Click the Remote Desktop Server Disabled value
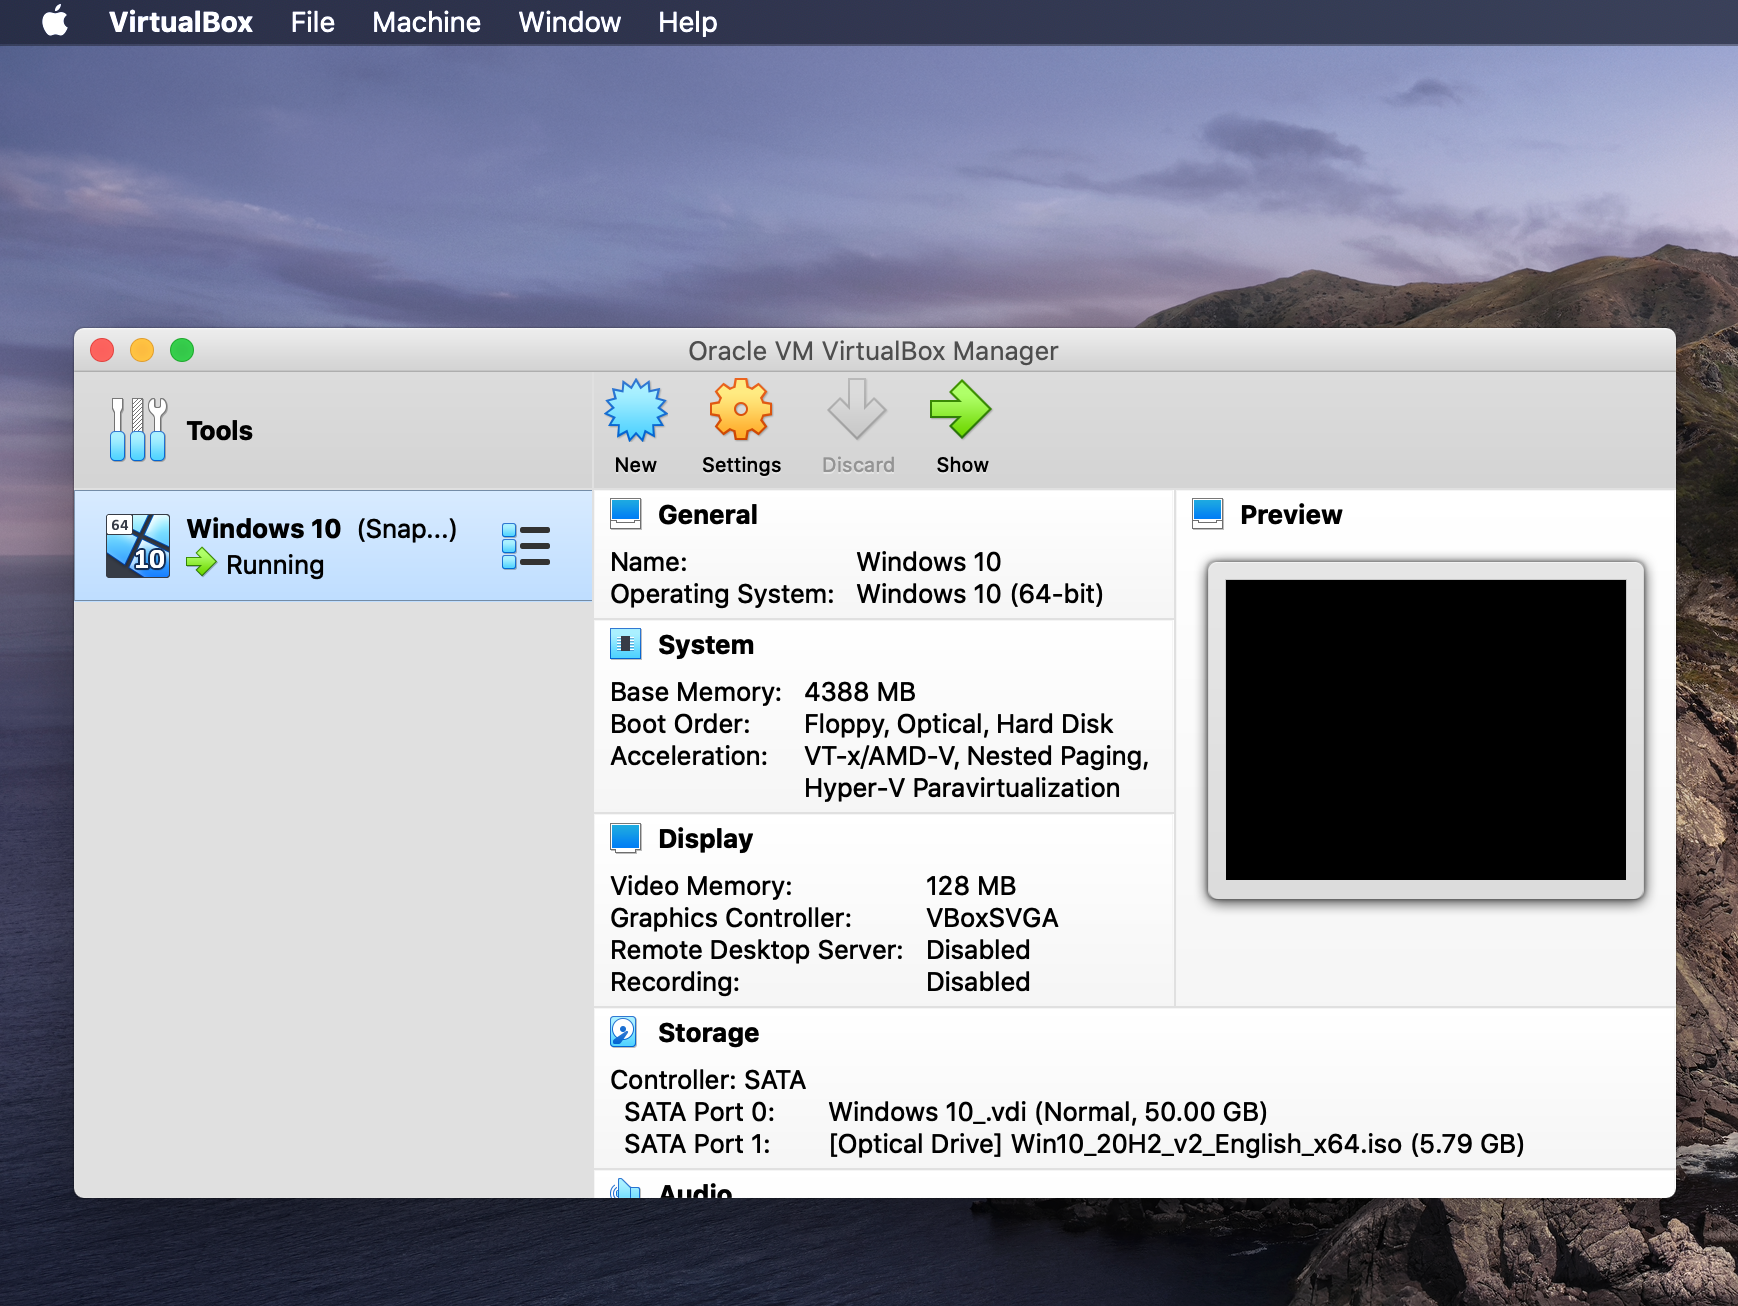 coord(978,950)
